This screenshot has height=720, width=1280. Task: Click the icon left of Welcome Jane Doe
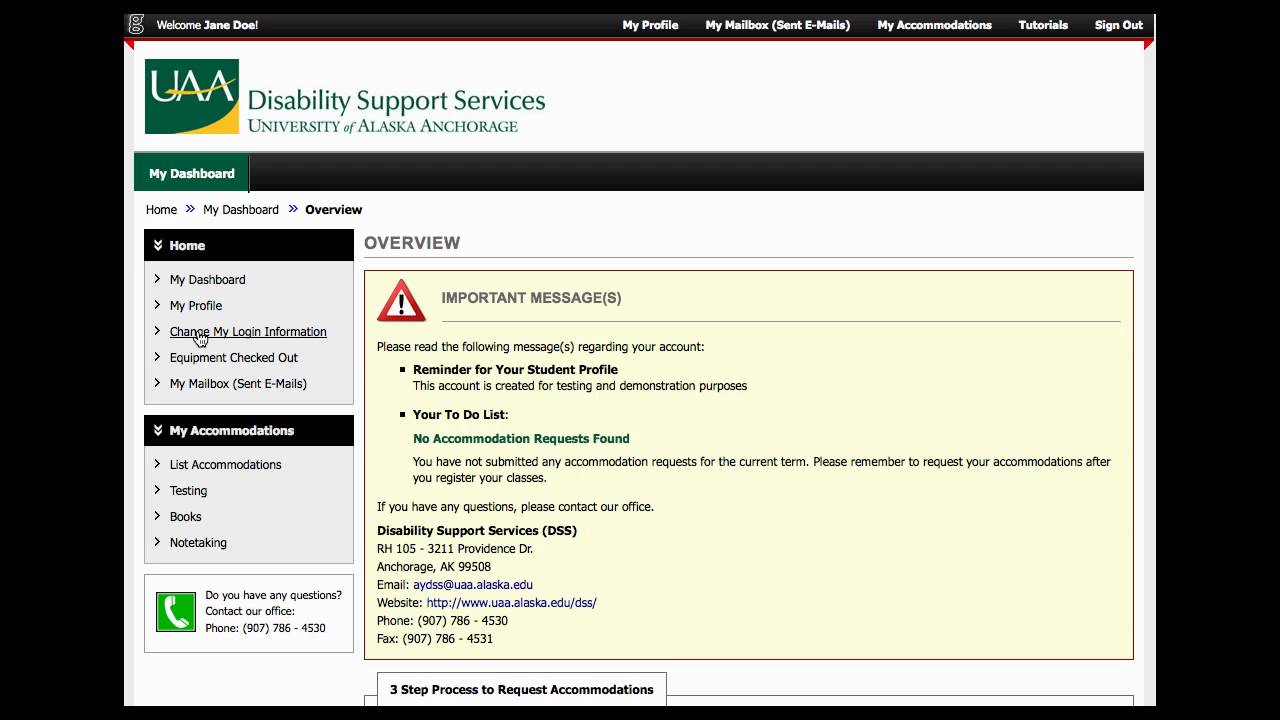pyautogui.click(x=136, y=25)
